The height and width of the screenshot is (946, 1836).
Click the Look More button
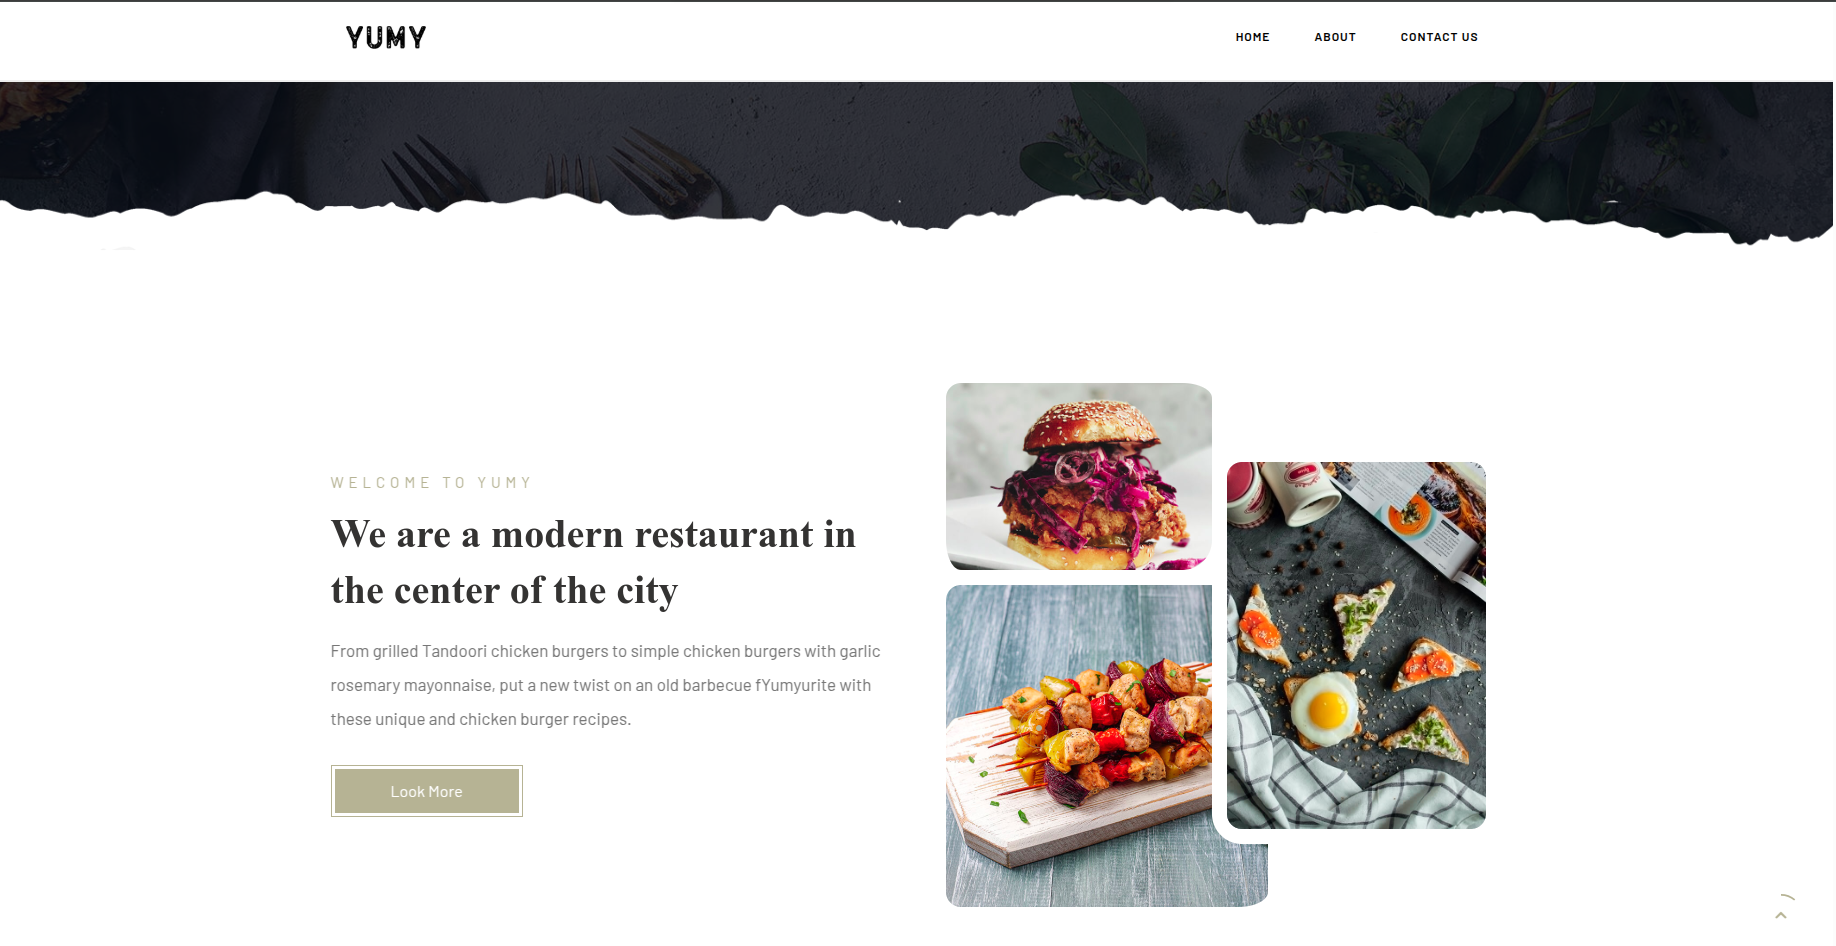[427, 791]
